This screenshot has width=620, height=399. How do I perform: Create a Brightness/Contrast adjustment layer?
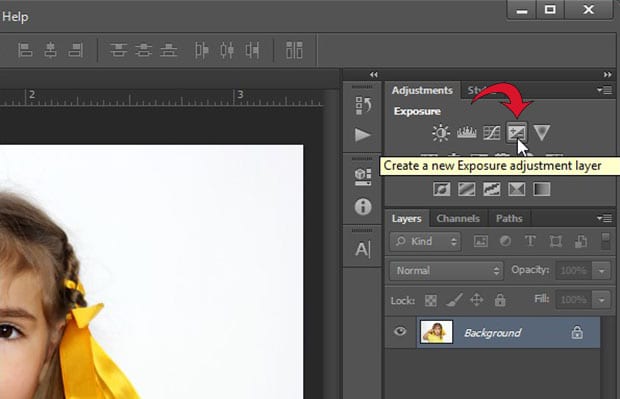[441, 132]
